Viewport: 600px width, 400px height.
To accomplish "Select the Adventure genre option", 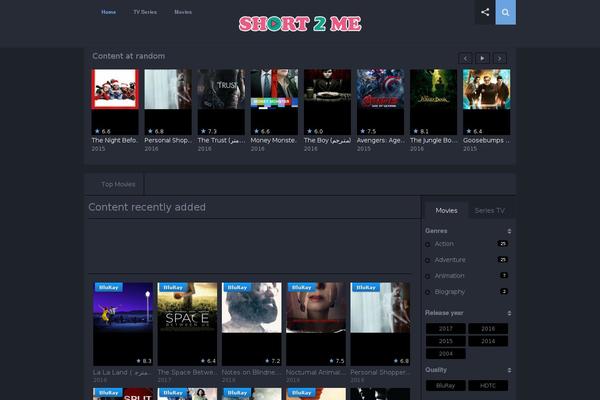I will point(449,260).
